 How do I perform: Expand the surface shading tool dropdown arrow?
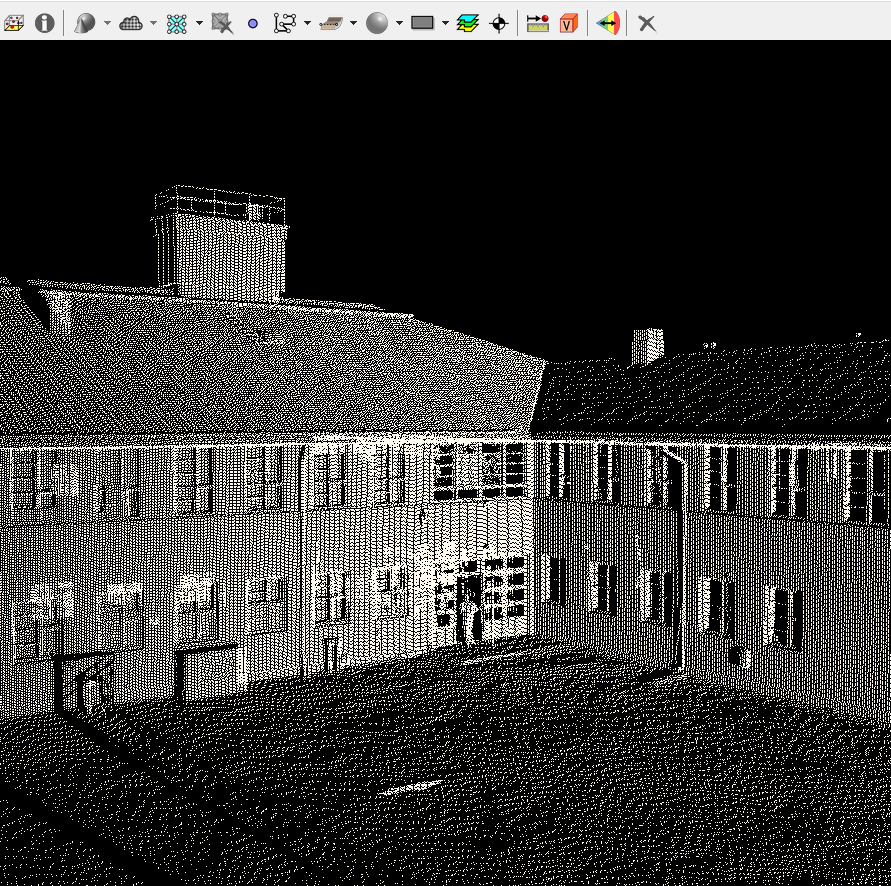(x=106, y=23)
